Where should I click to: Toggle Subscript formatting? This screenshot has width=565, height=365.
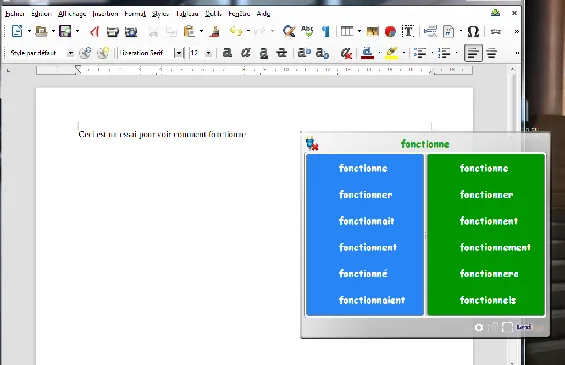pyautogui.click(x=322, y=53)
